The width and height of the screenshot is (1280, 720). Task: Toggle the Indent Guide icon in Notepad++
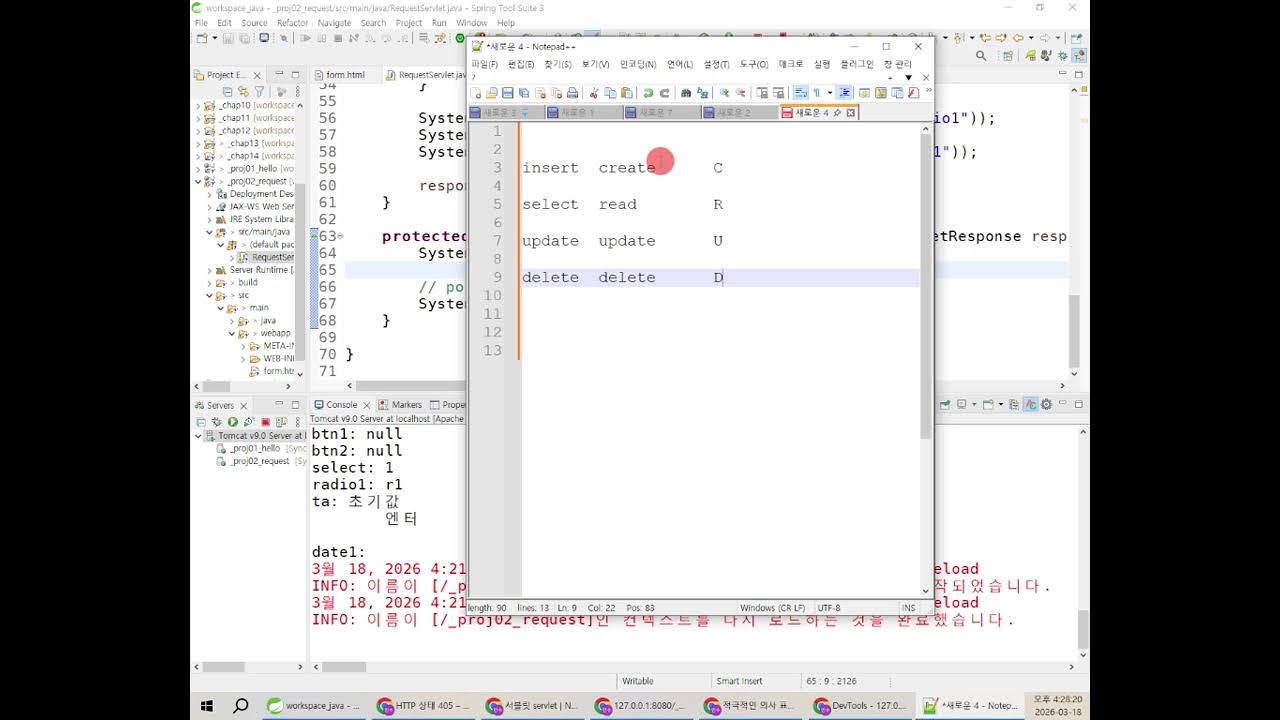tap(845, 93)
